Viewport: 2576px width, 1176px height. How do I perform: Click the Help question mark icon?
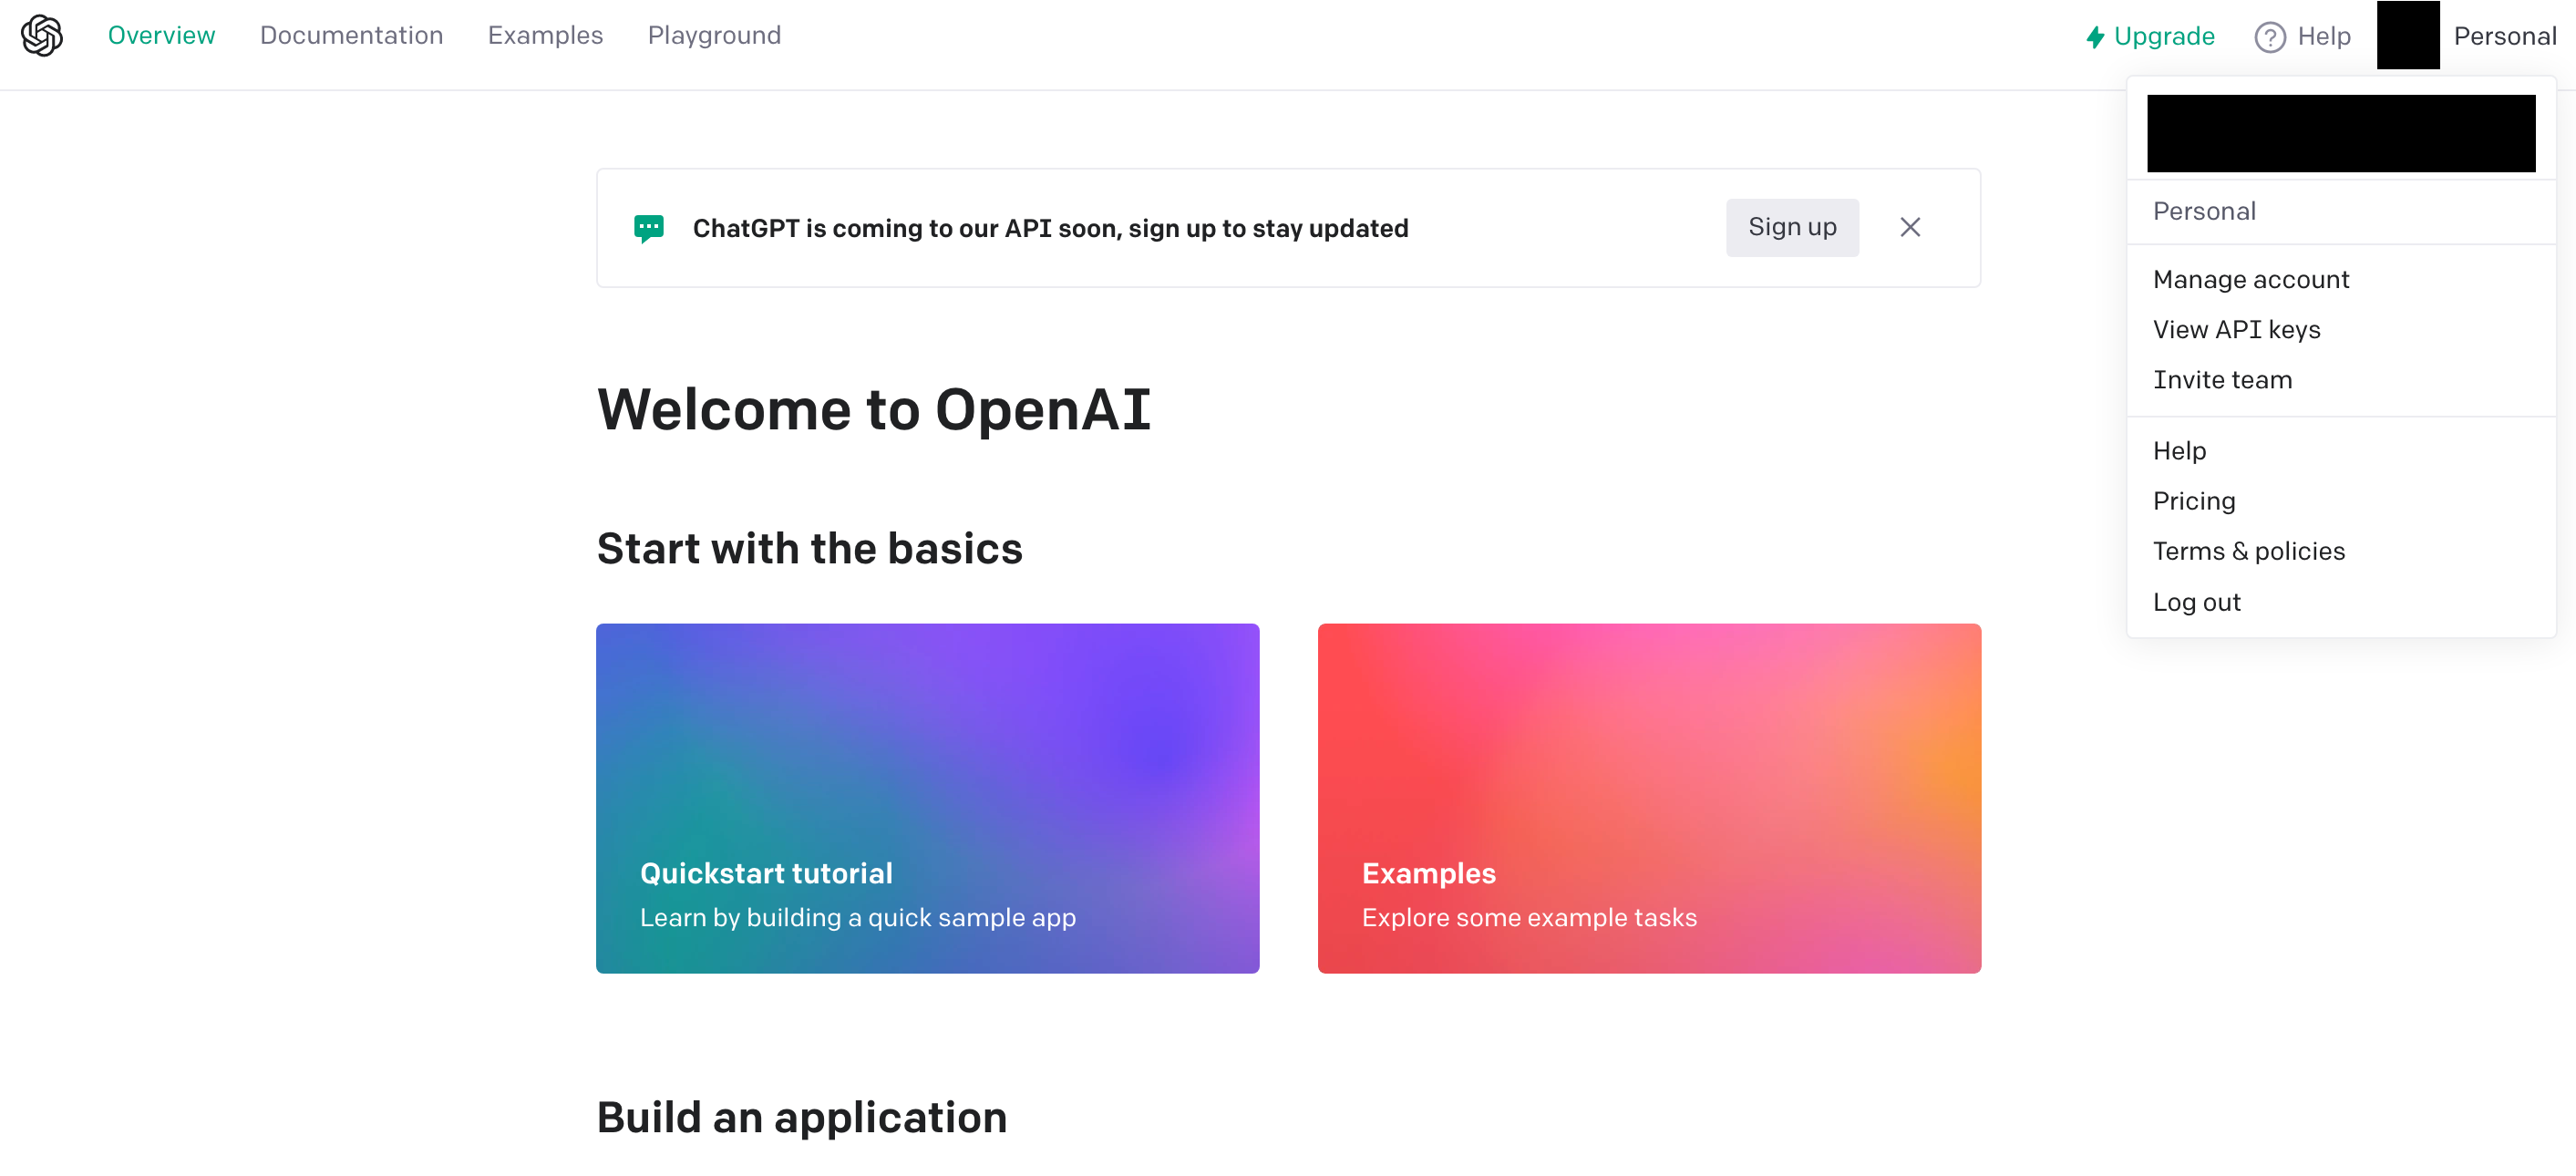pos(2269,37)
